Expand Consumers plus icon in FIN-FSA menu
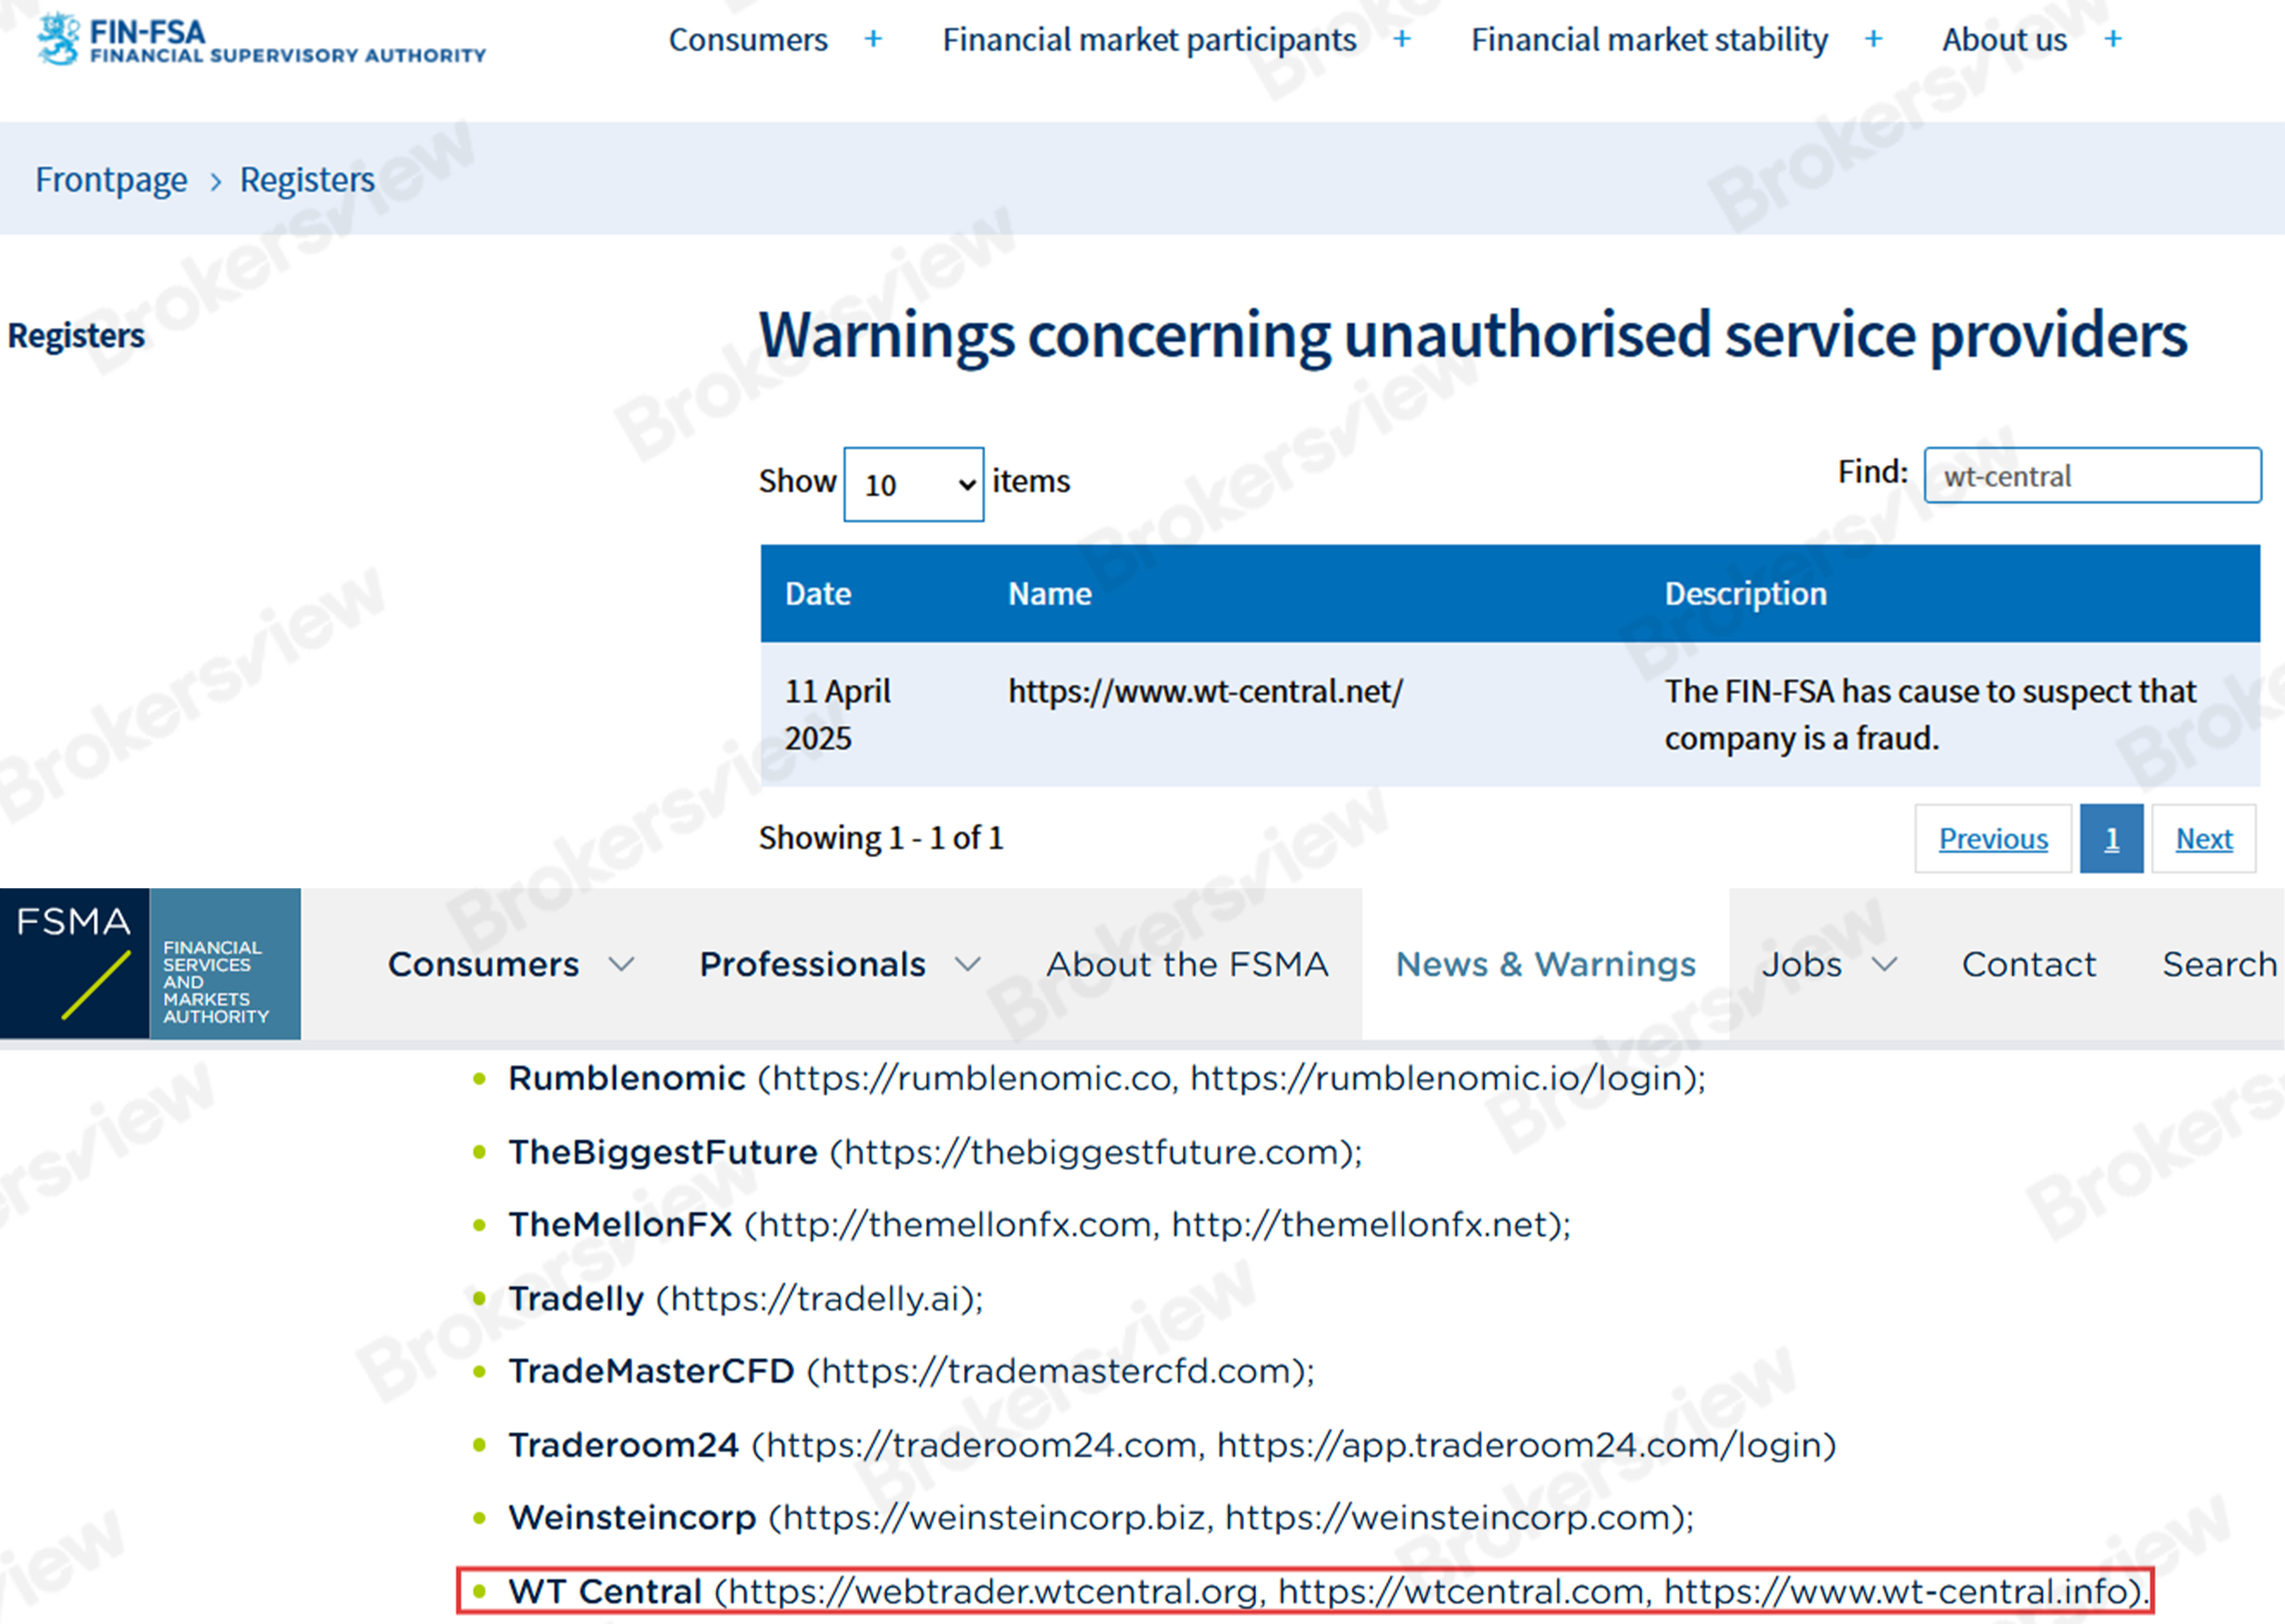 click(x=873, y=39)
